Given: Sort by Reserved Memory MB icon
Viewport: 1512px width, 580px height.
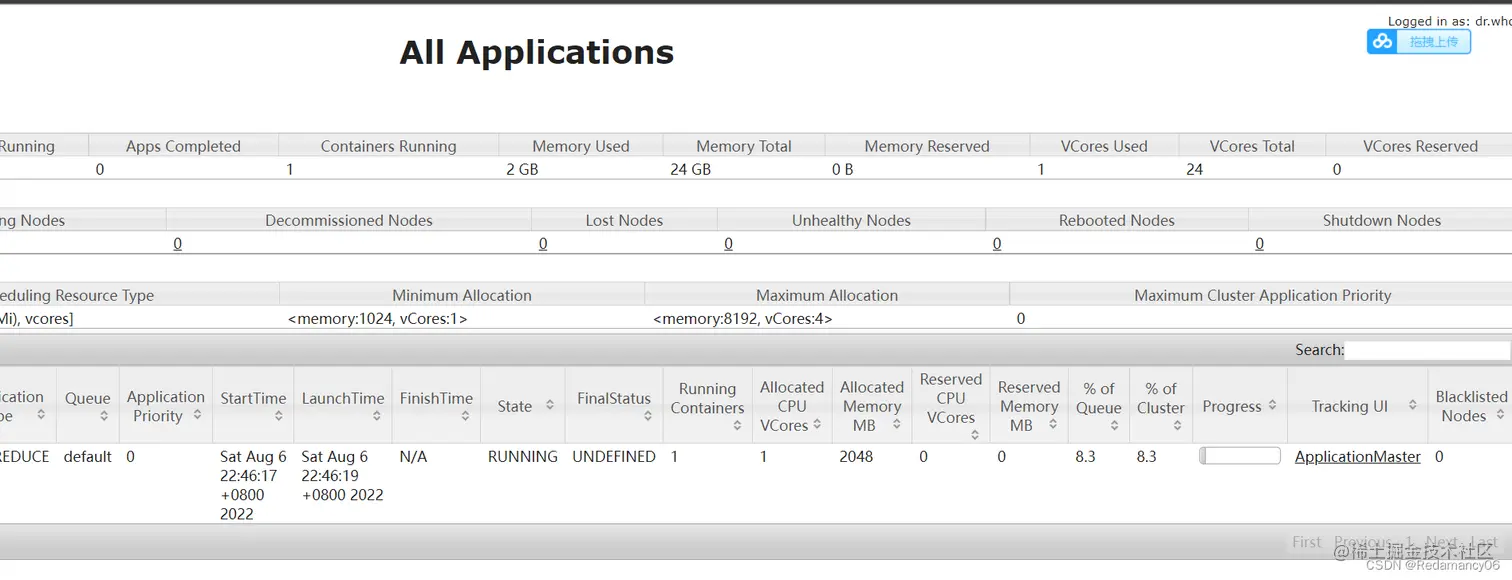Looking at the screenshot, I should coord(1052,425).
